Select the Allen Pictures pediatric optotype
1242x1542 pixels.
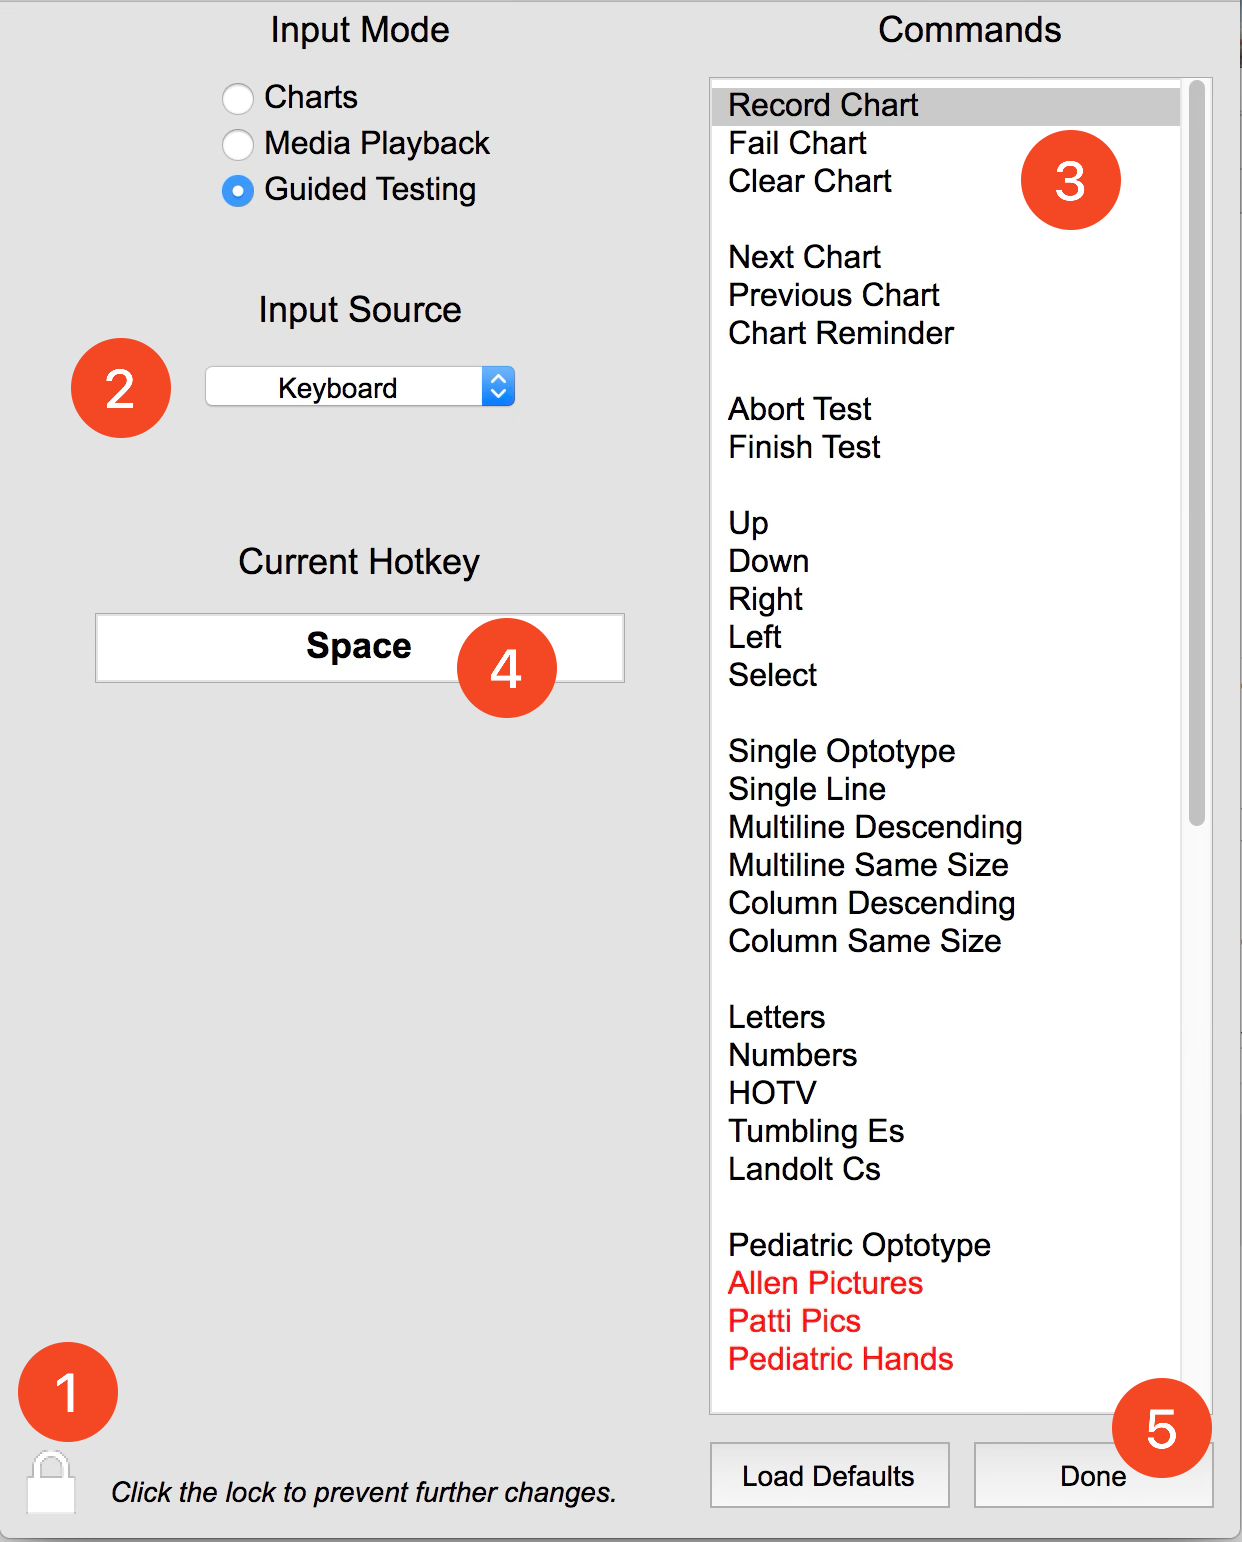[x=826, y=1283]
